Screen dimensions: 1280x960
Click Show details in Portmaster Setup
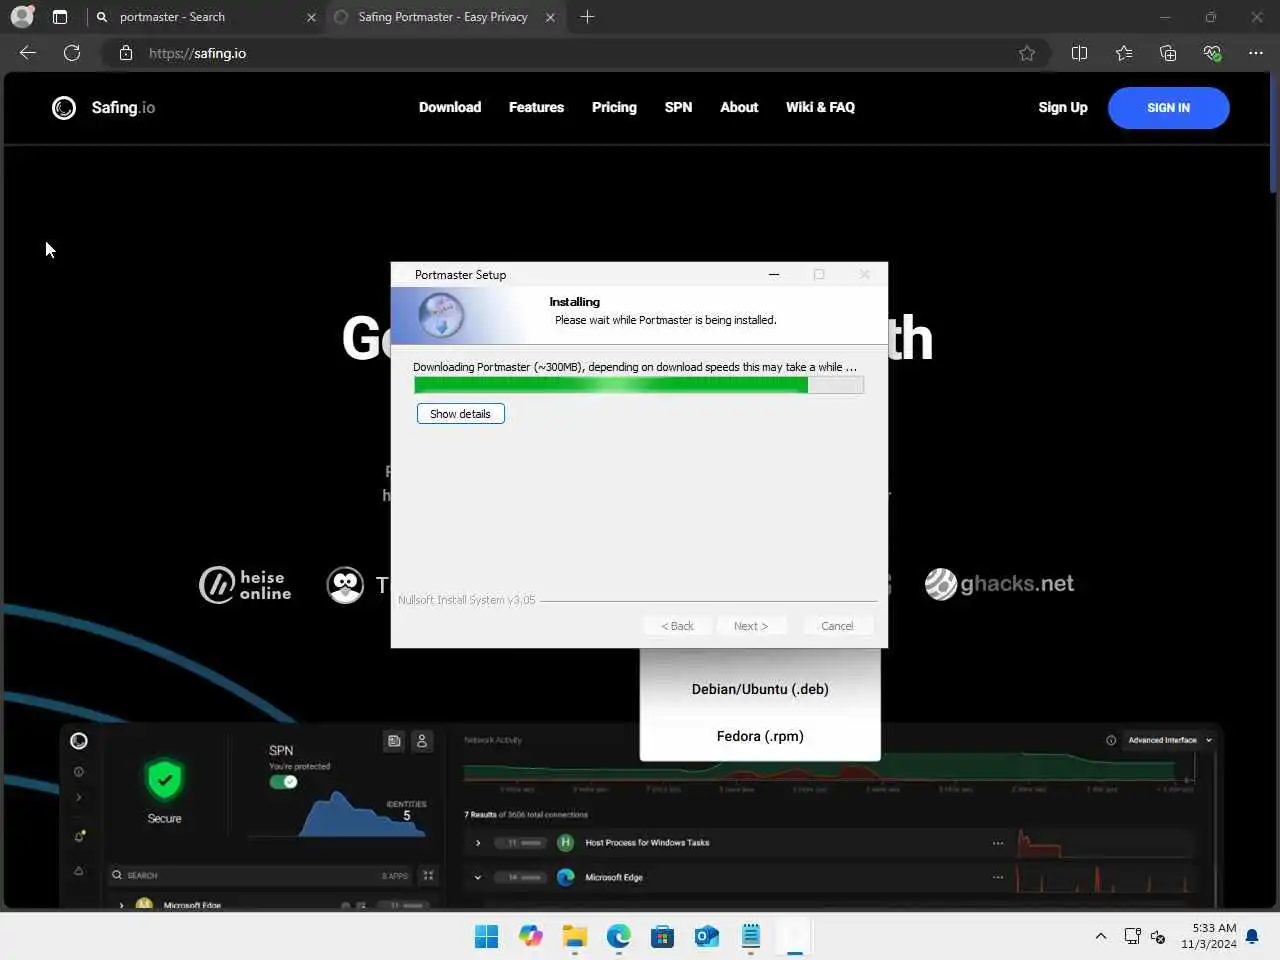[x=461, y=414]
